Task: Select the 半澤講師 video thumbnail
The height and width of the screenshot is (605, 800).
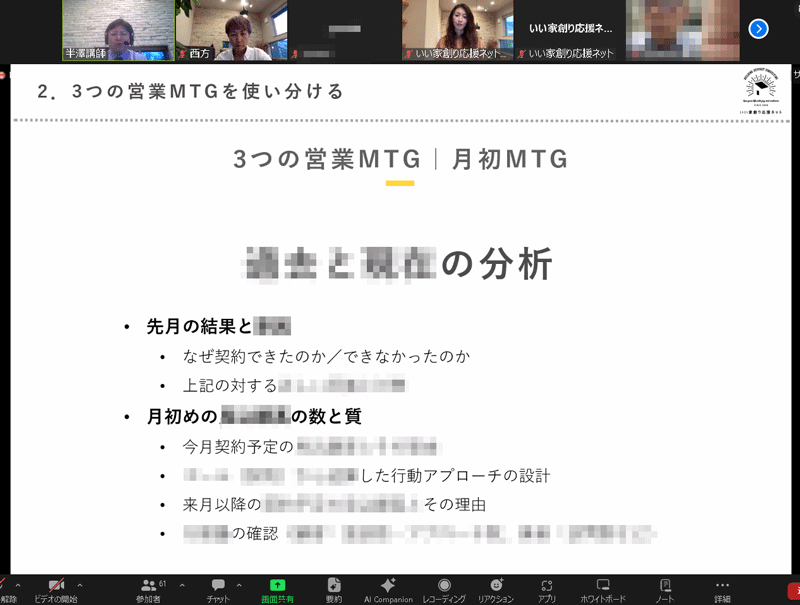Action: [117, 30]
